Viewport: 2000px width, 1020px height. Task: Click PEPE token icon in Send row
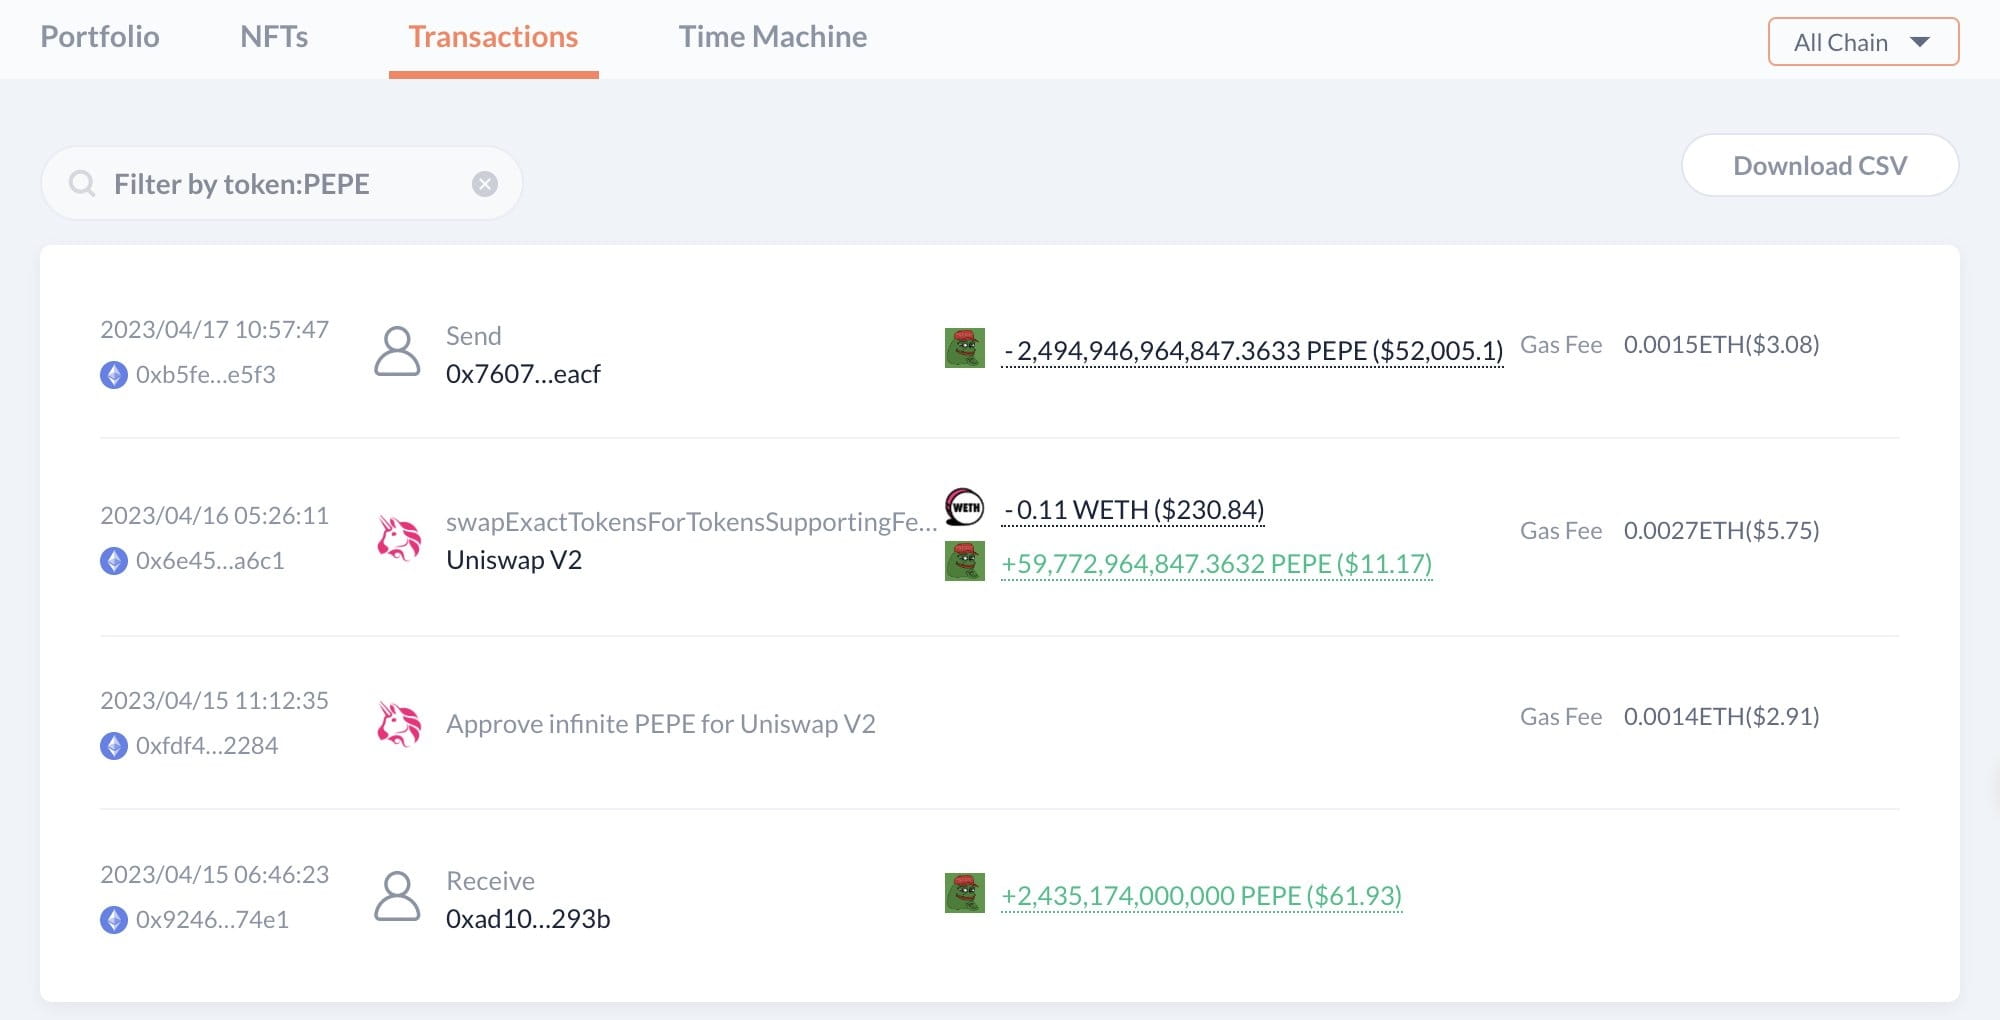pyautogui.click(x=965, y=348)
